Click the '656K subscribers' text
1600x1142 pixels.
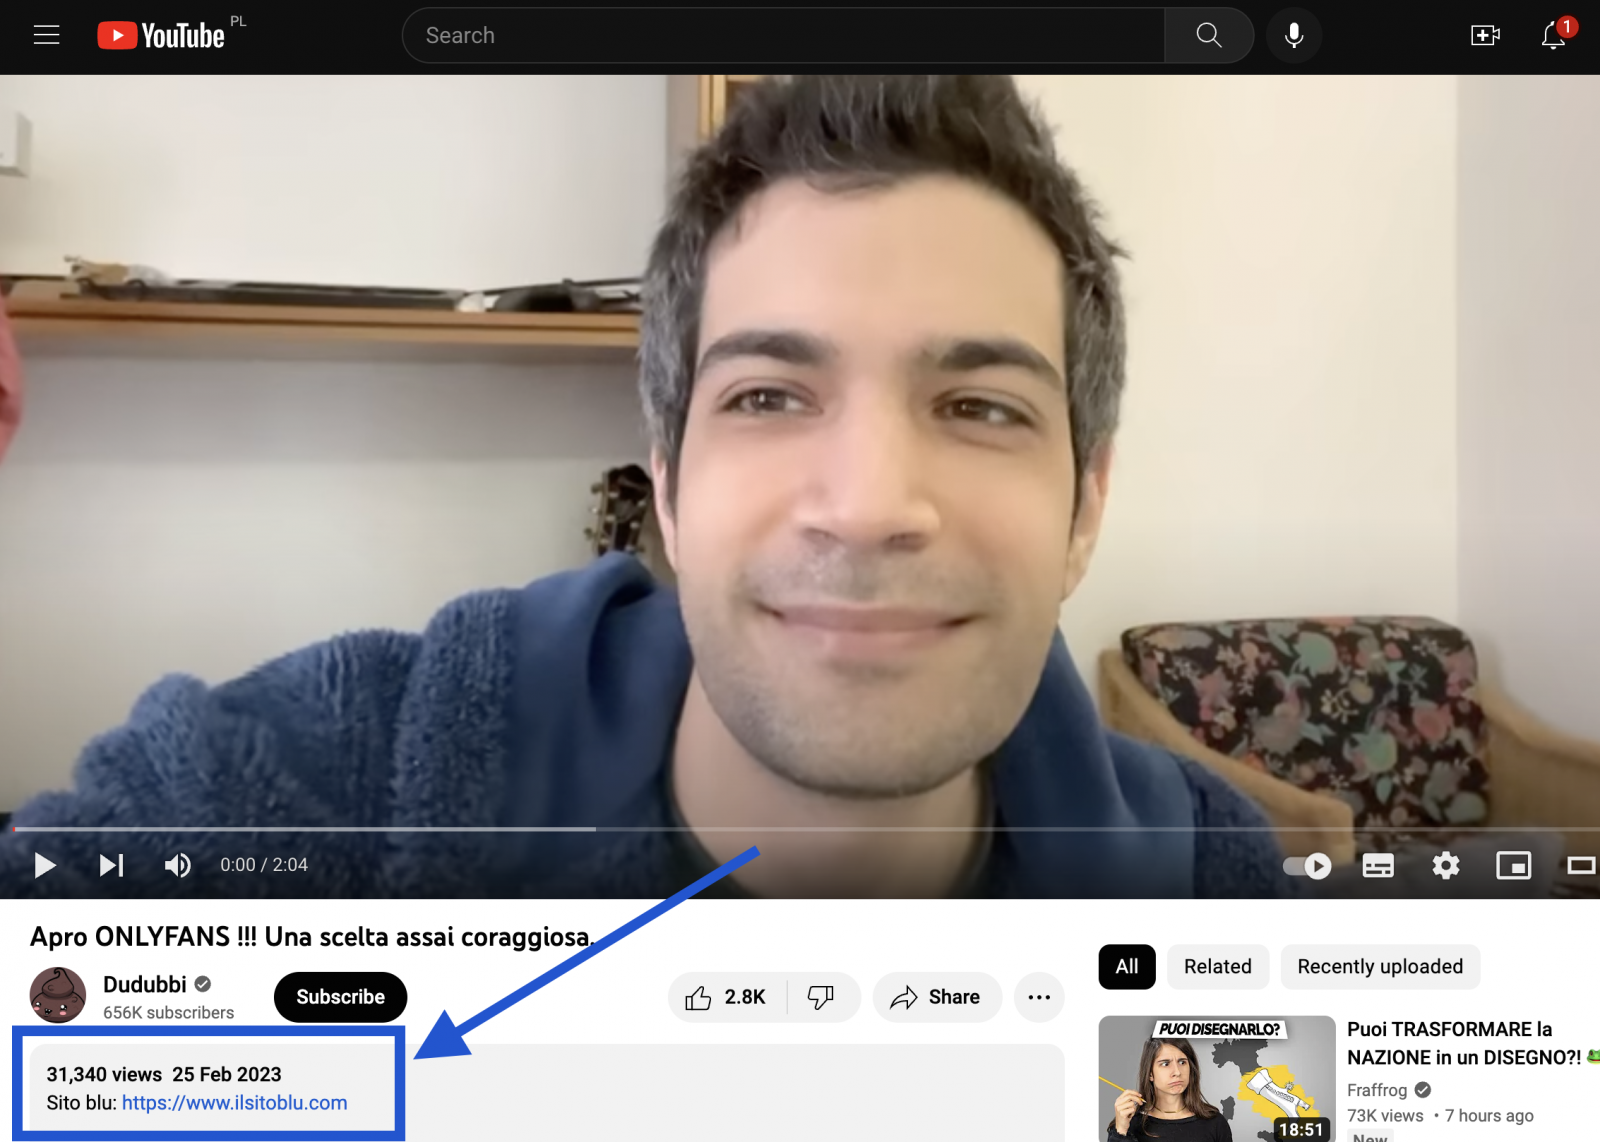pos(168,1013)
